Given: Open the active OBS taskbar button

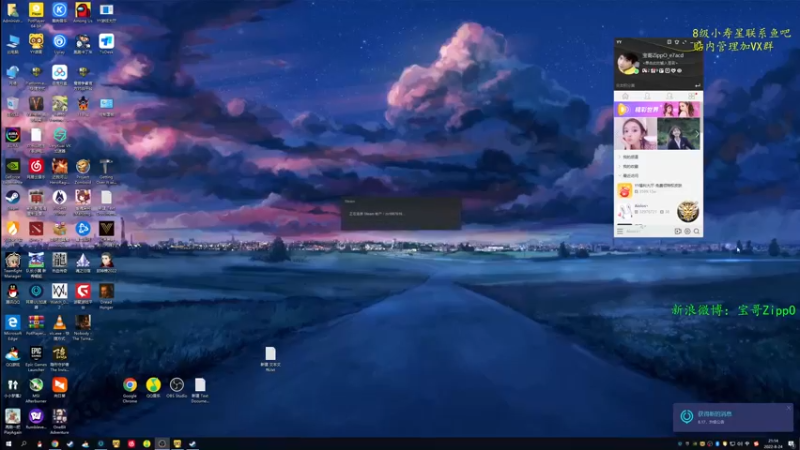Looking at the screenshot, I should (162, 444).
